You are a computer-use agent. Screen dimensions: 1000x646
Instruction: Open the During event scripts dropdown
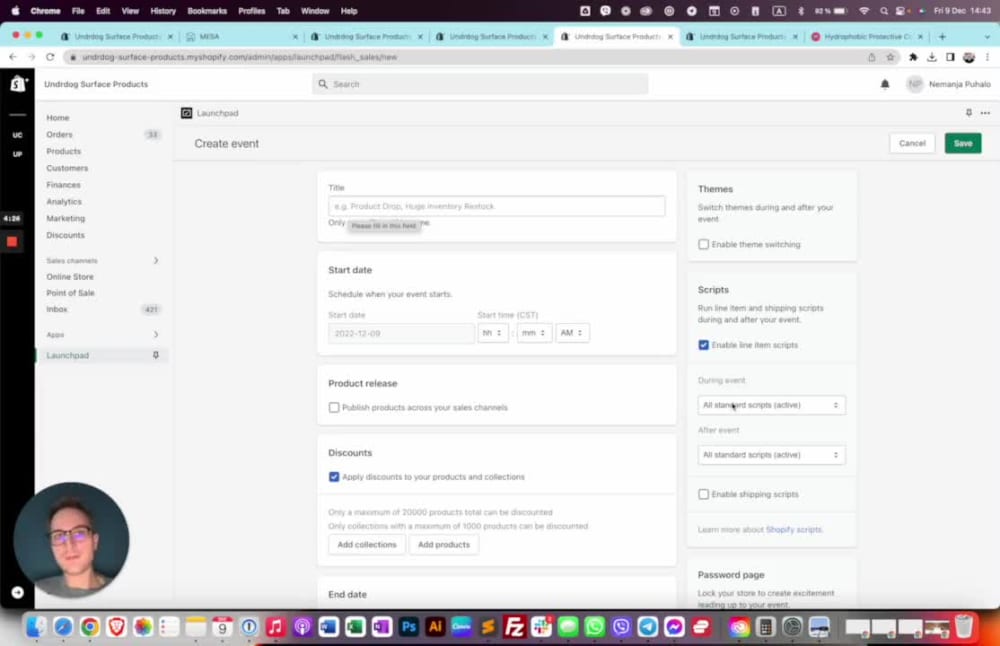coord(770,405)
